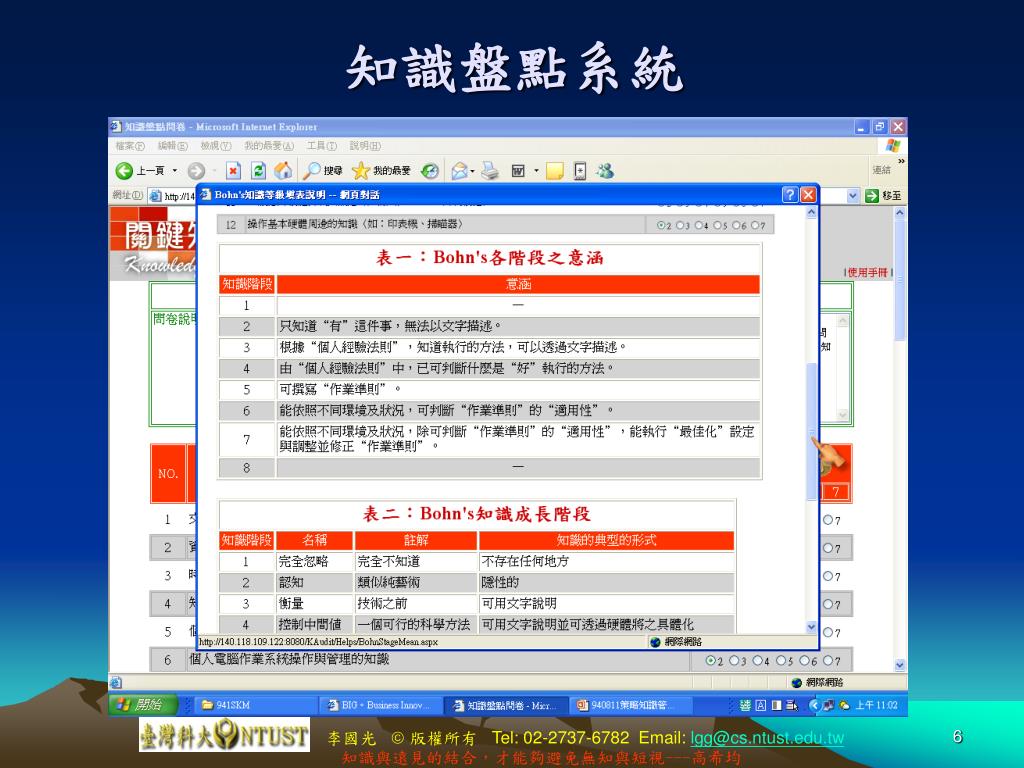
Task: Select radio option 5 in dialog row 12
Action: coord(717,225)
